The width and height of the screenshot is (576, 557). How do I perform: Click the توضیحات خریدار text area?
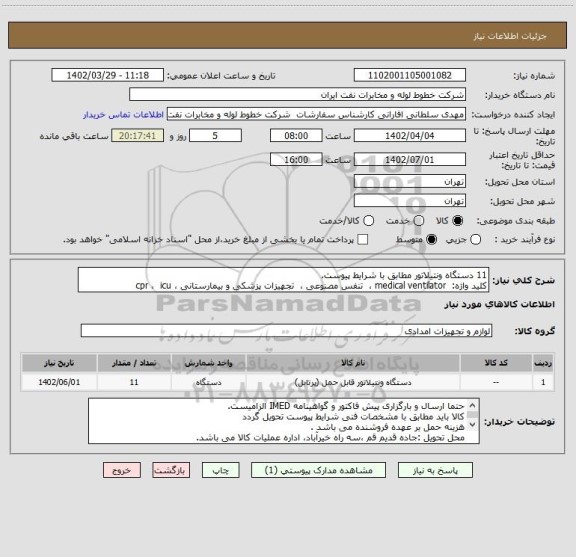click(284, 421)
